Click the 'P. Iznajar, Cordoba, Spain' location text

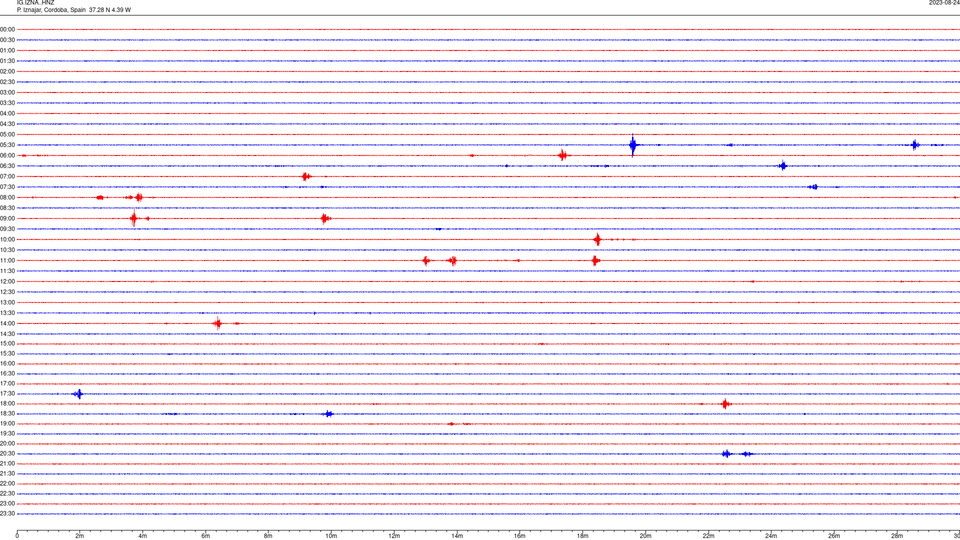51,10
